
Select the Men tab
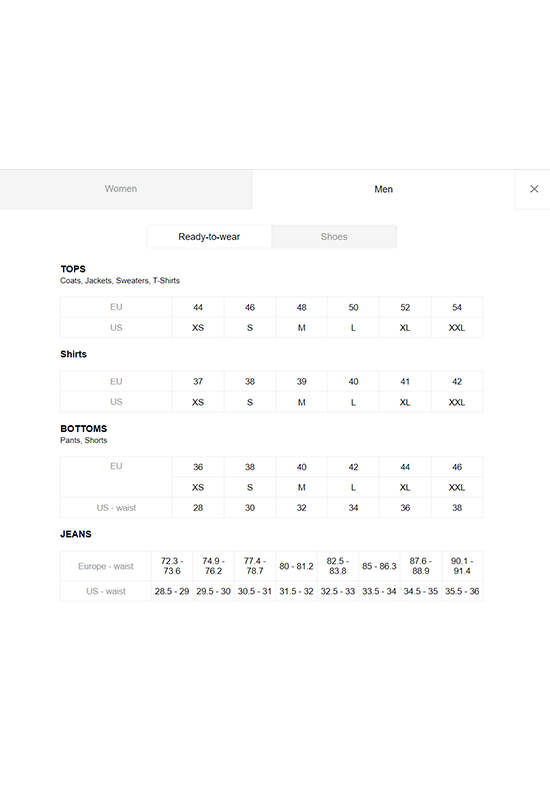click(x=384, y=189)
